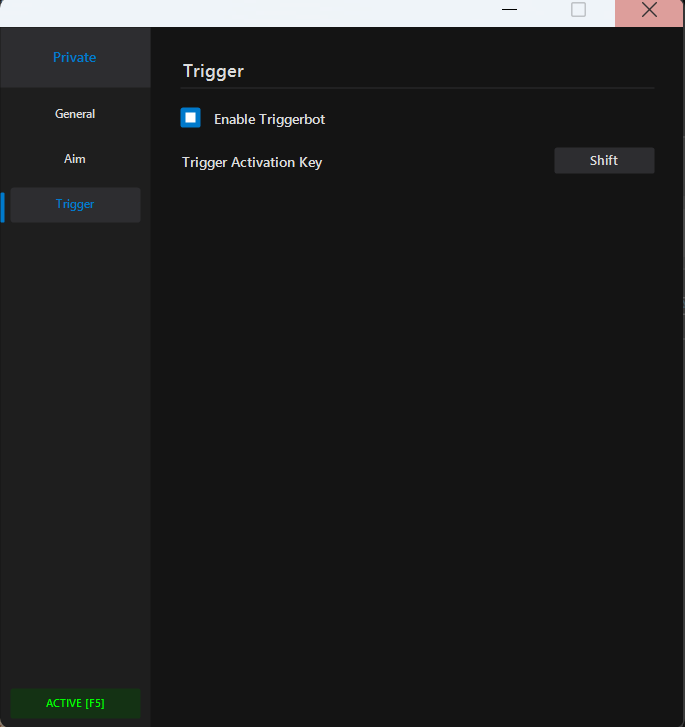Click the white square inside the checkbox
This screenshot has height=727, width=685.
pos(190,118)
